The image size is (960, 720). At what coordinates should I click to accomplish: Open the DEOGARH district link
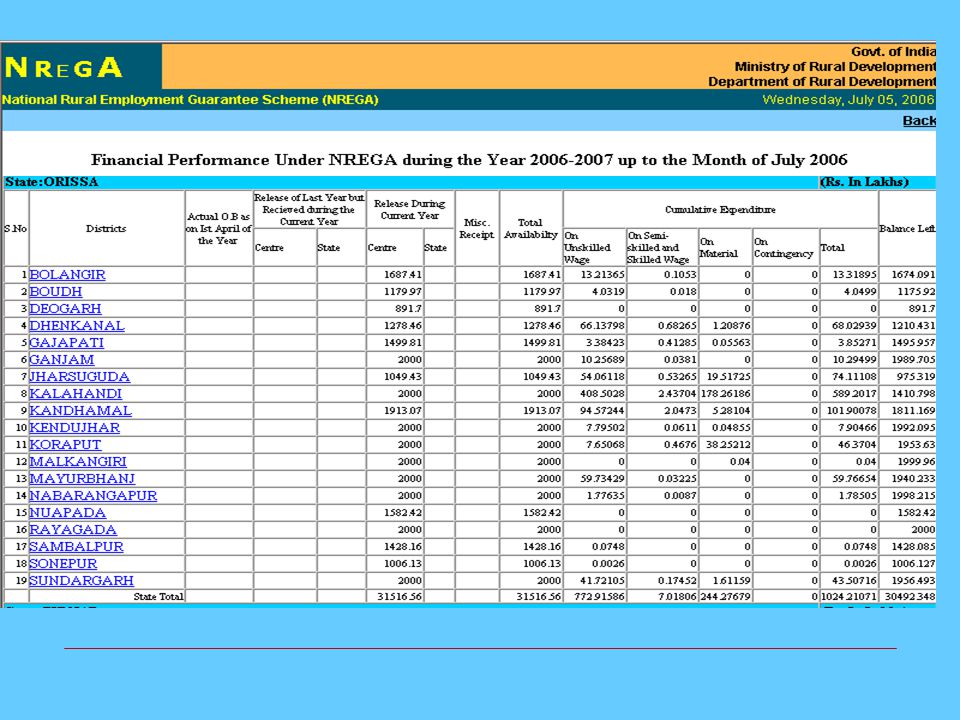click(x=66, y=309)
